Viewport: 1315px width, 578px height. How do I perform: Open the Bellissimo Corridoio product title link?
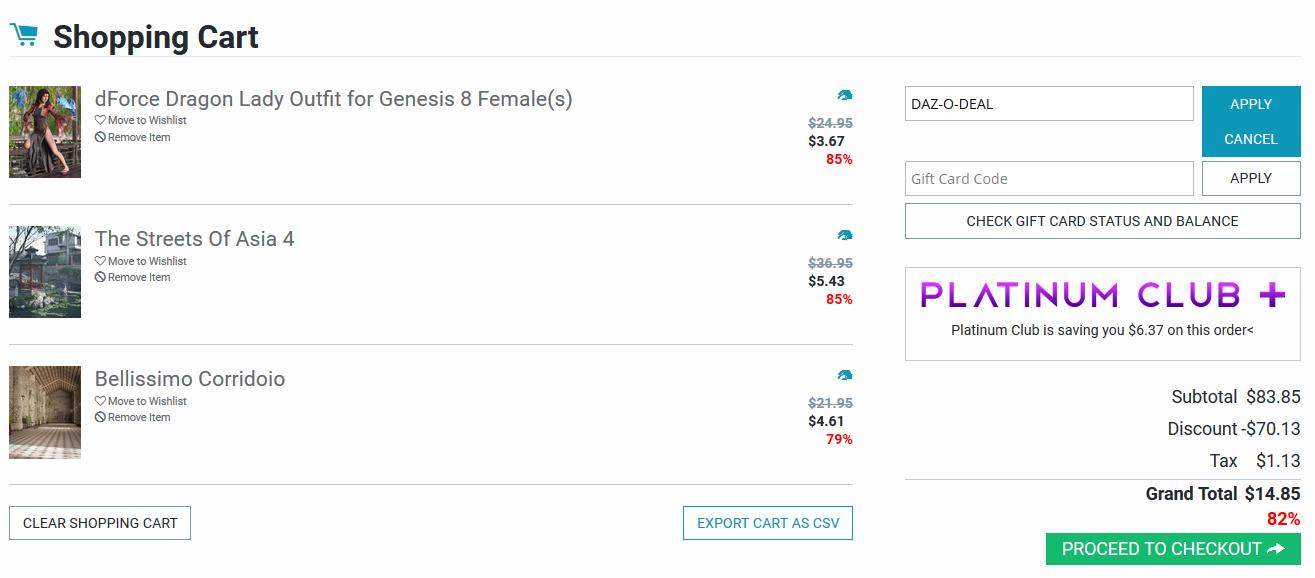pos(190,379)
